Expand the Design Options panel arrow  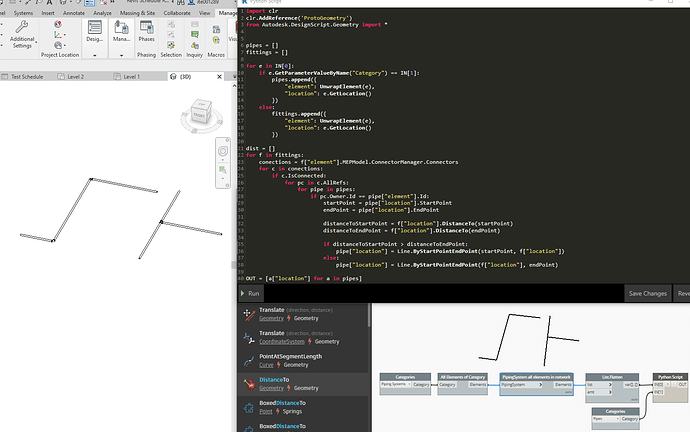point(95,55)
